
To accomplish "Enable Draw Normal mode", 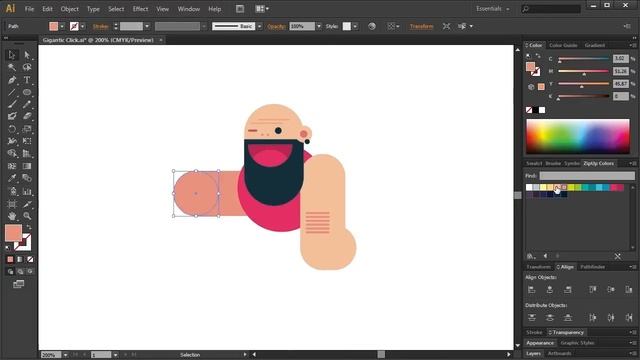I will coord(10,271).
